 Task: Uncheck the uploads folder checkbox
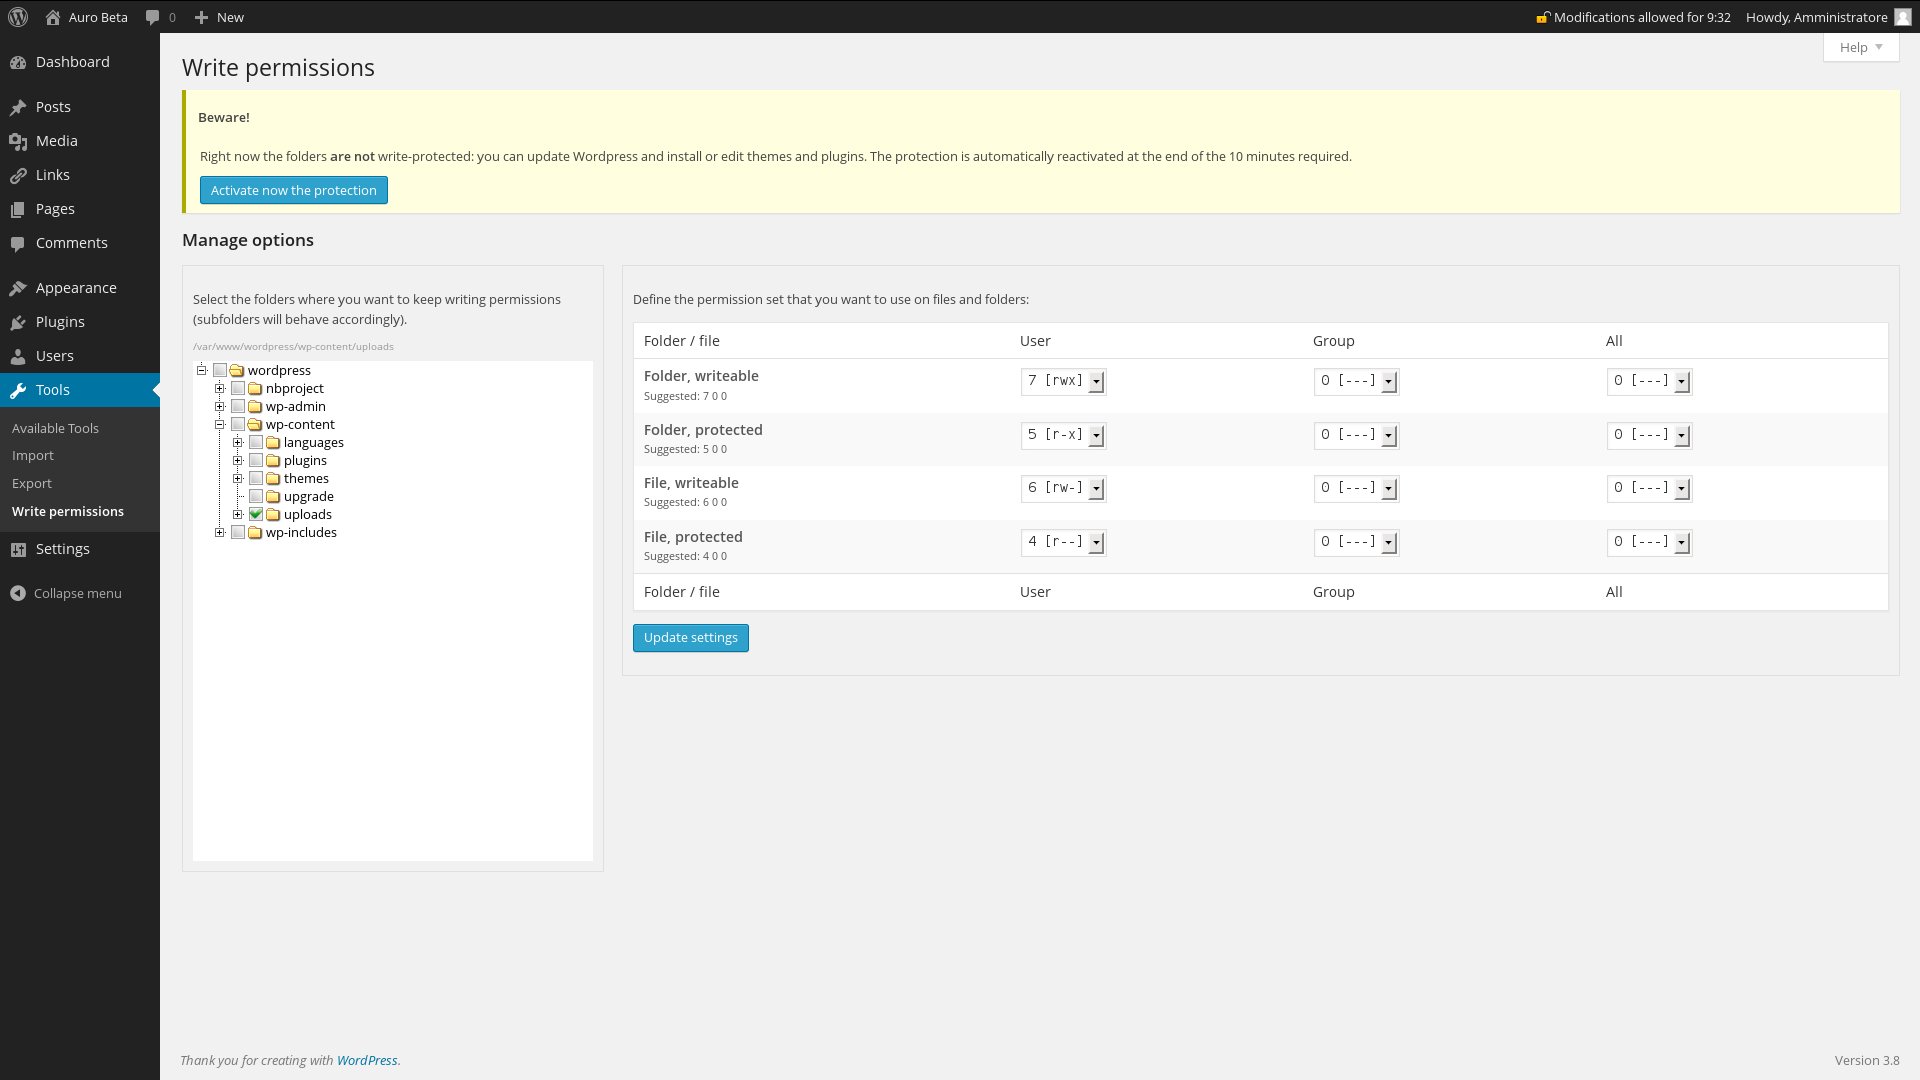pos(256,514)
